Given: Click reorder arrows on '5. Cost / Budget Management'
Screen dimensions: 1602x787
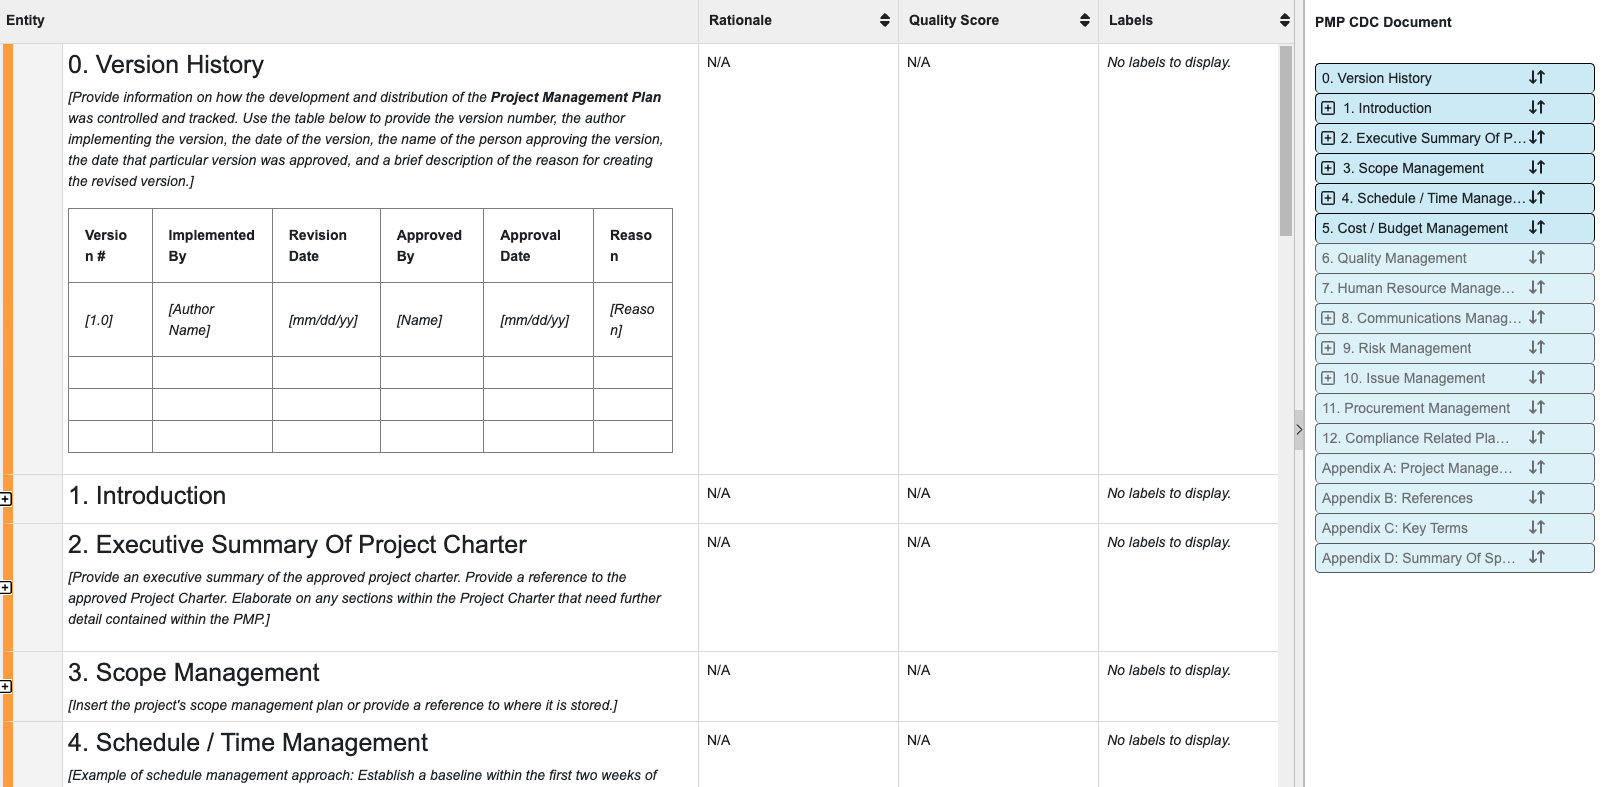Looking at the screenshot, I should click(1538, 228).
